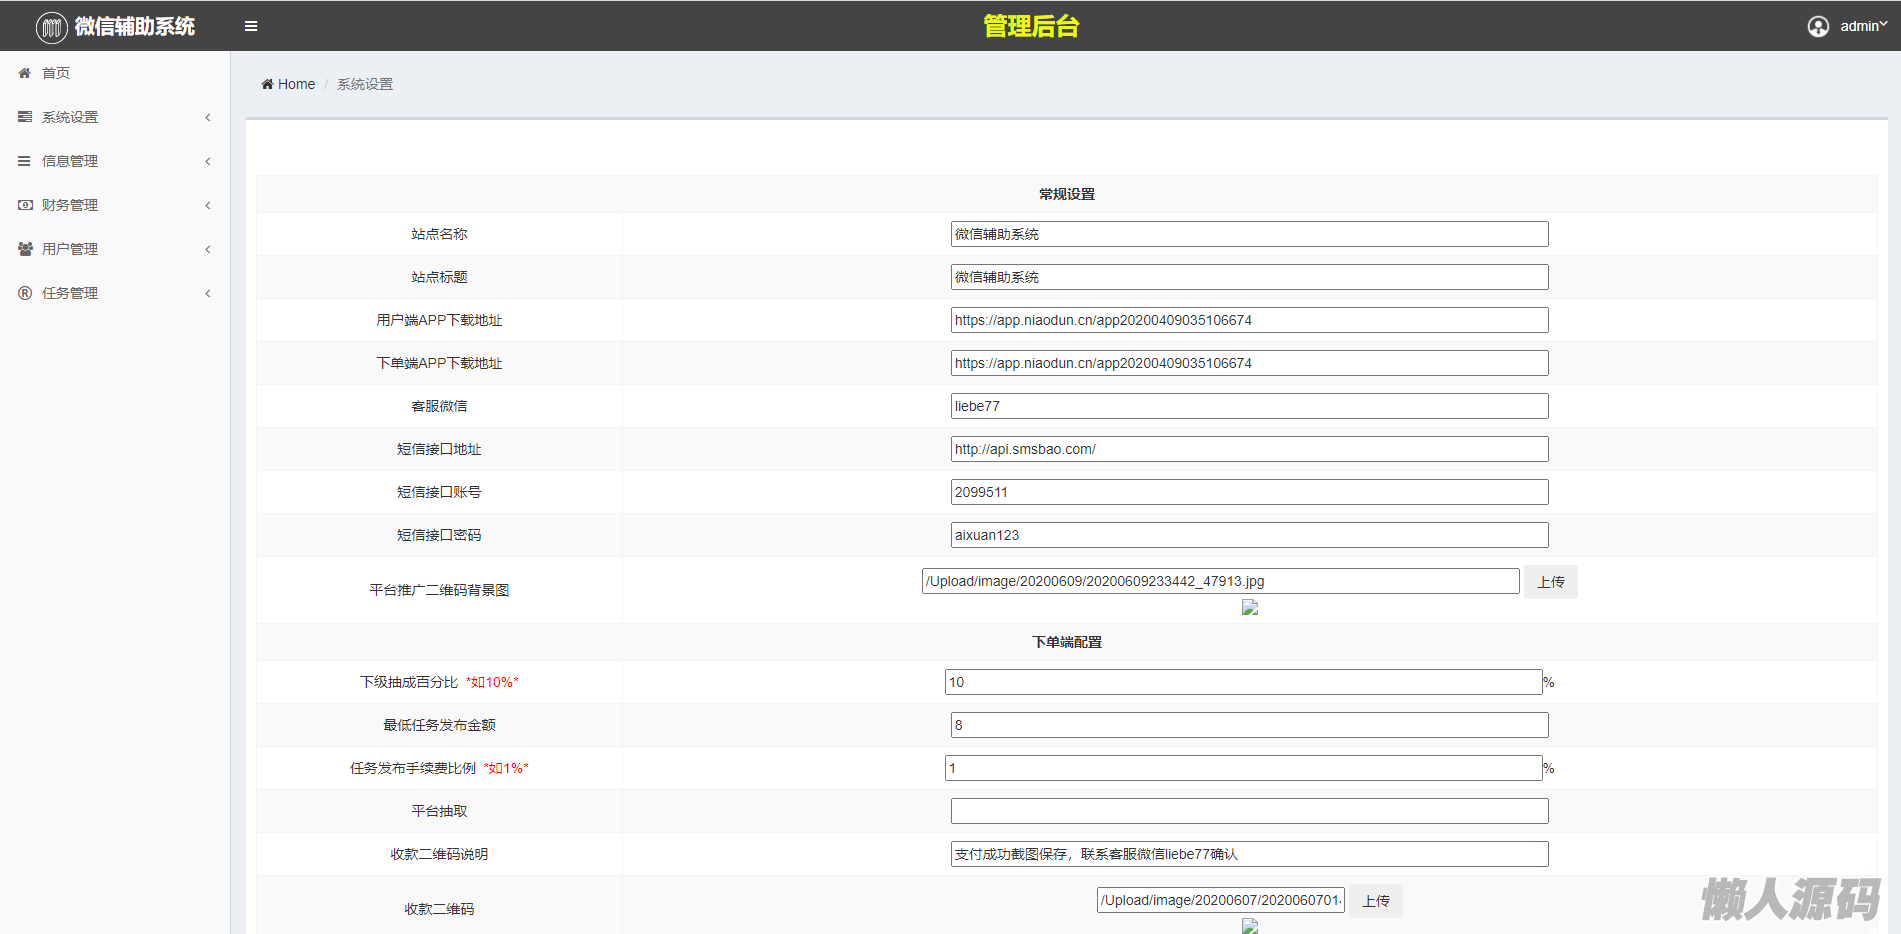Click the WeChat system logo icon
This screenshot has height=934, width=1901.
tap(51, 27)
